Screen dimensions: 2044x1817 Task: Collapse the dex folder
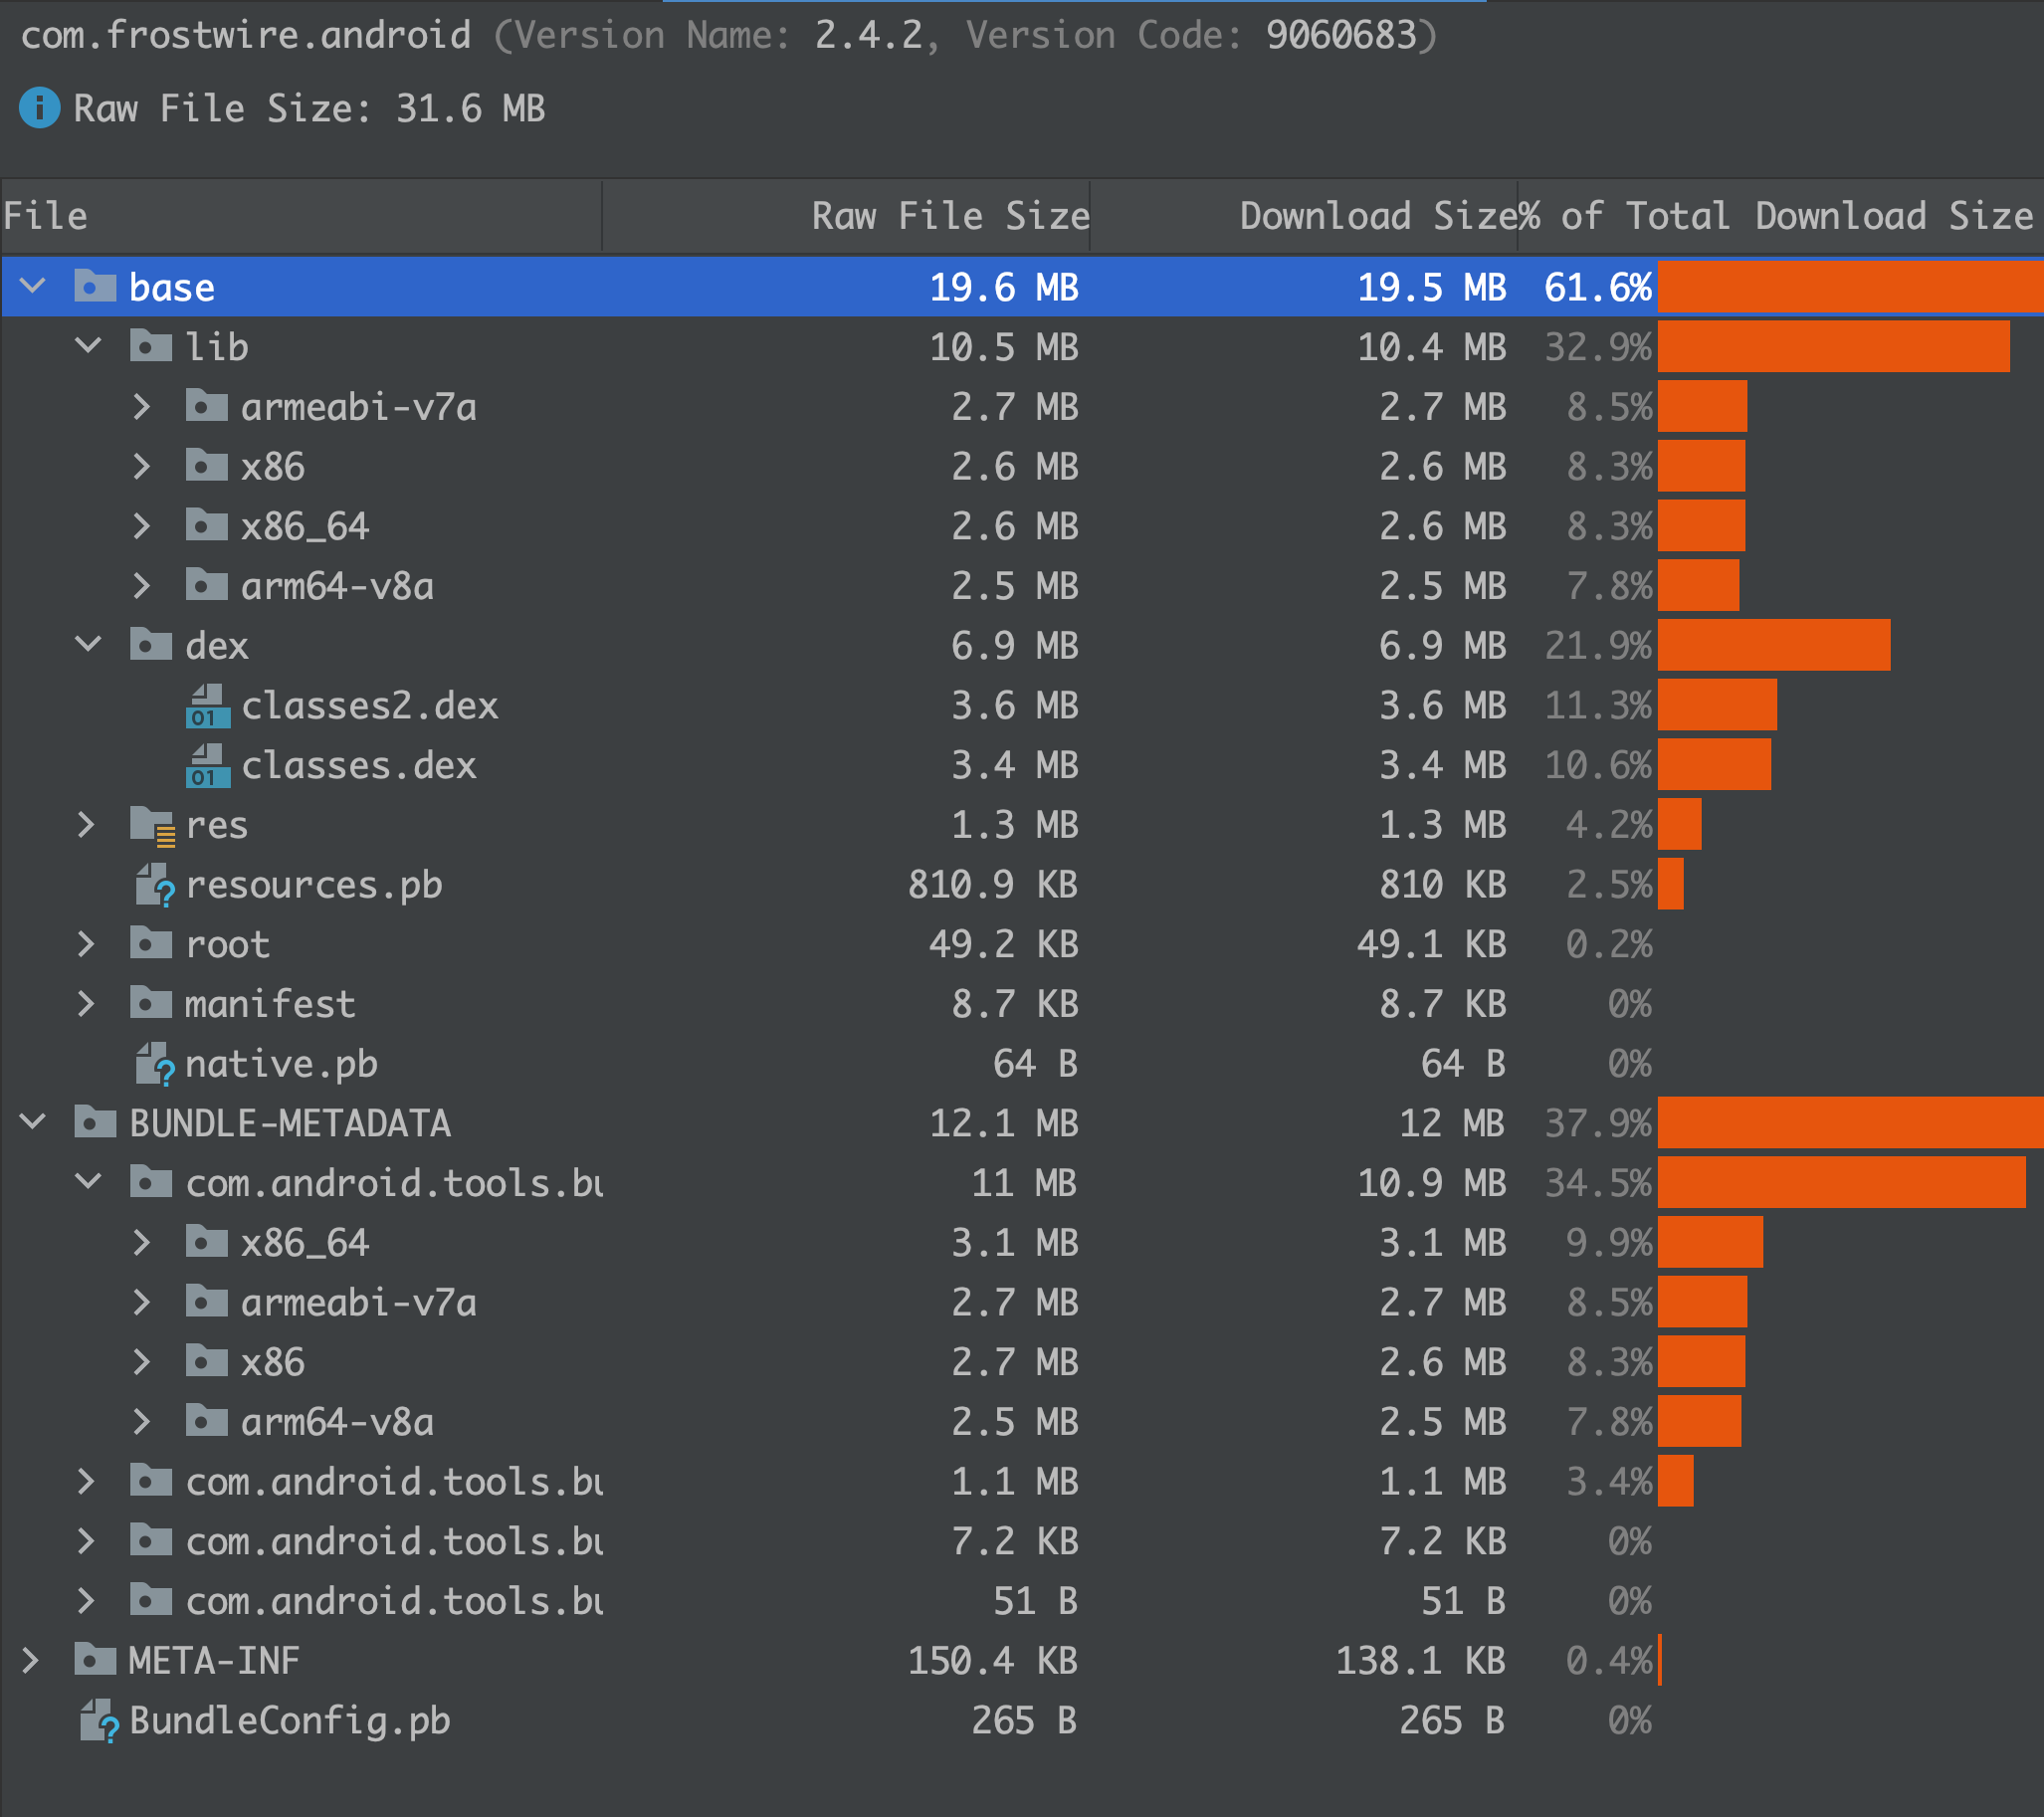pyautogui.click(x=89, y=644)
